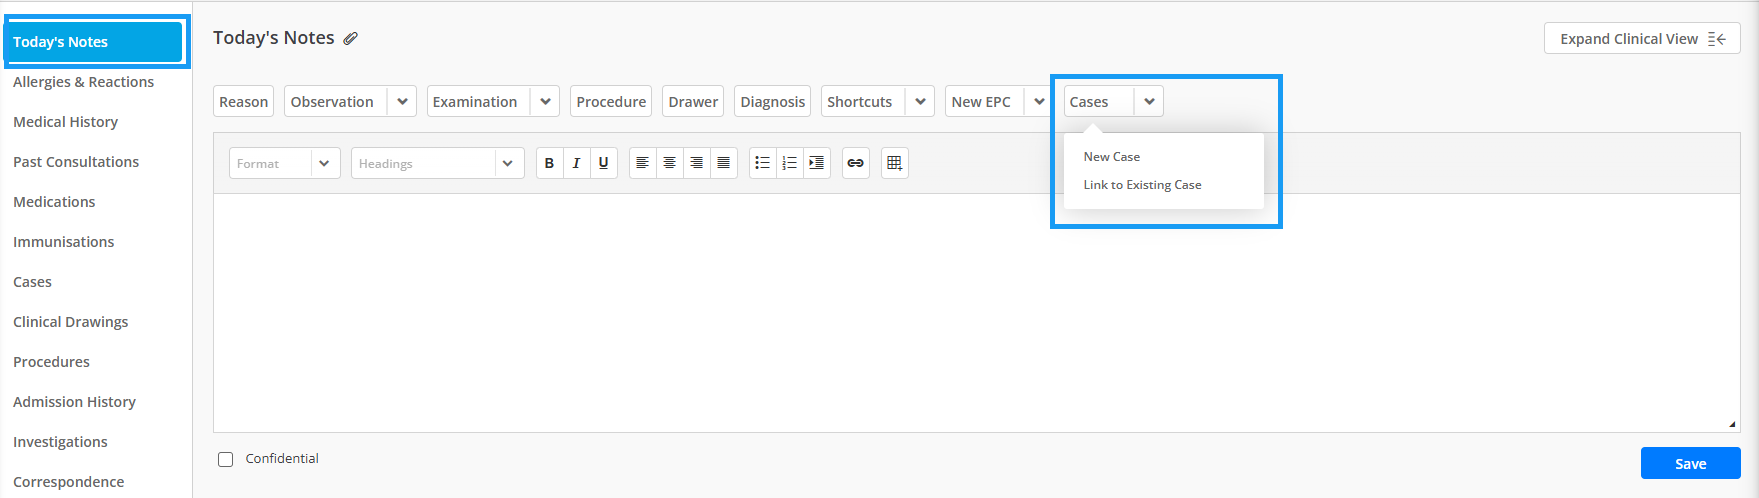1759x498 pixels.
Task: Insert a hyperlink
Action: click(x=855, y=163)
